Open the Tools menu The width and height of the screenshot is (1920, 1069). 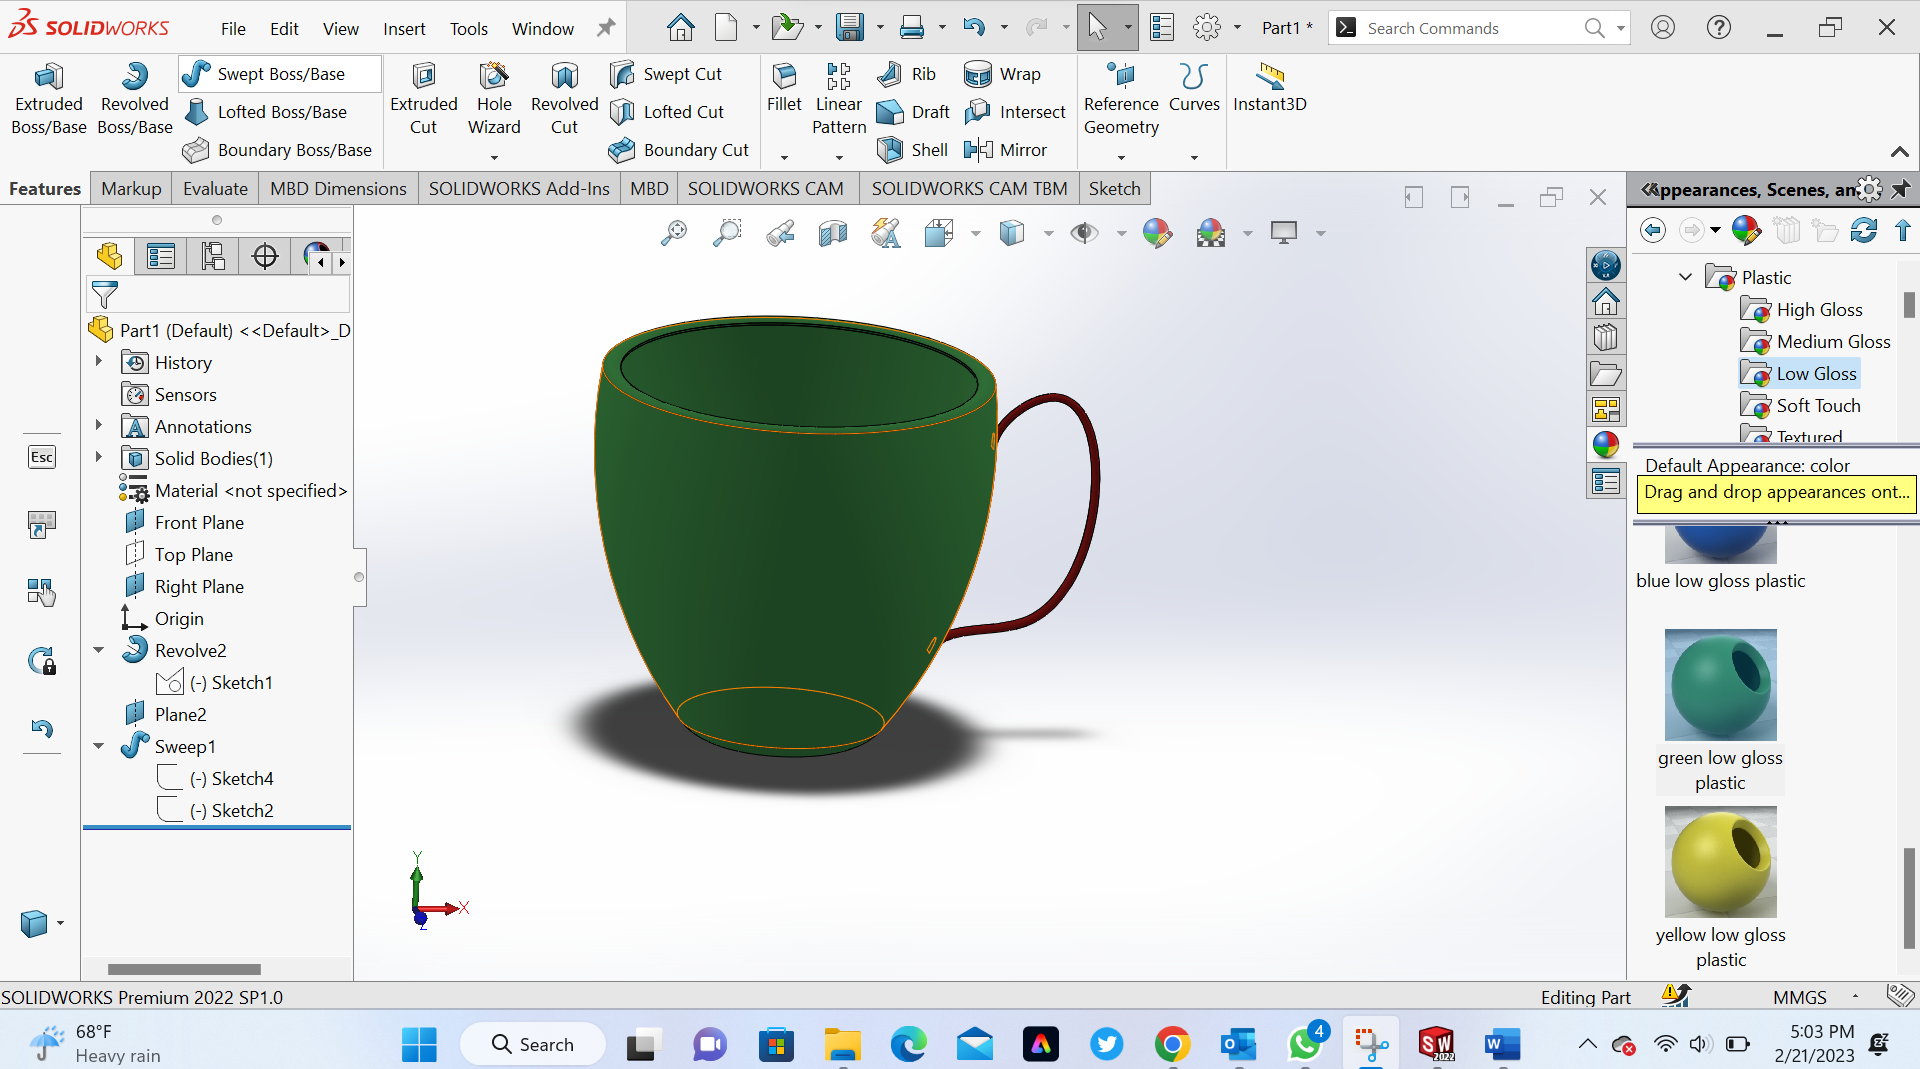(x=468, y=28)
